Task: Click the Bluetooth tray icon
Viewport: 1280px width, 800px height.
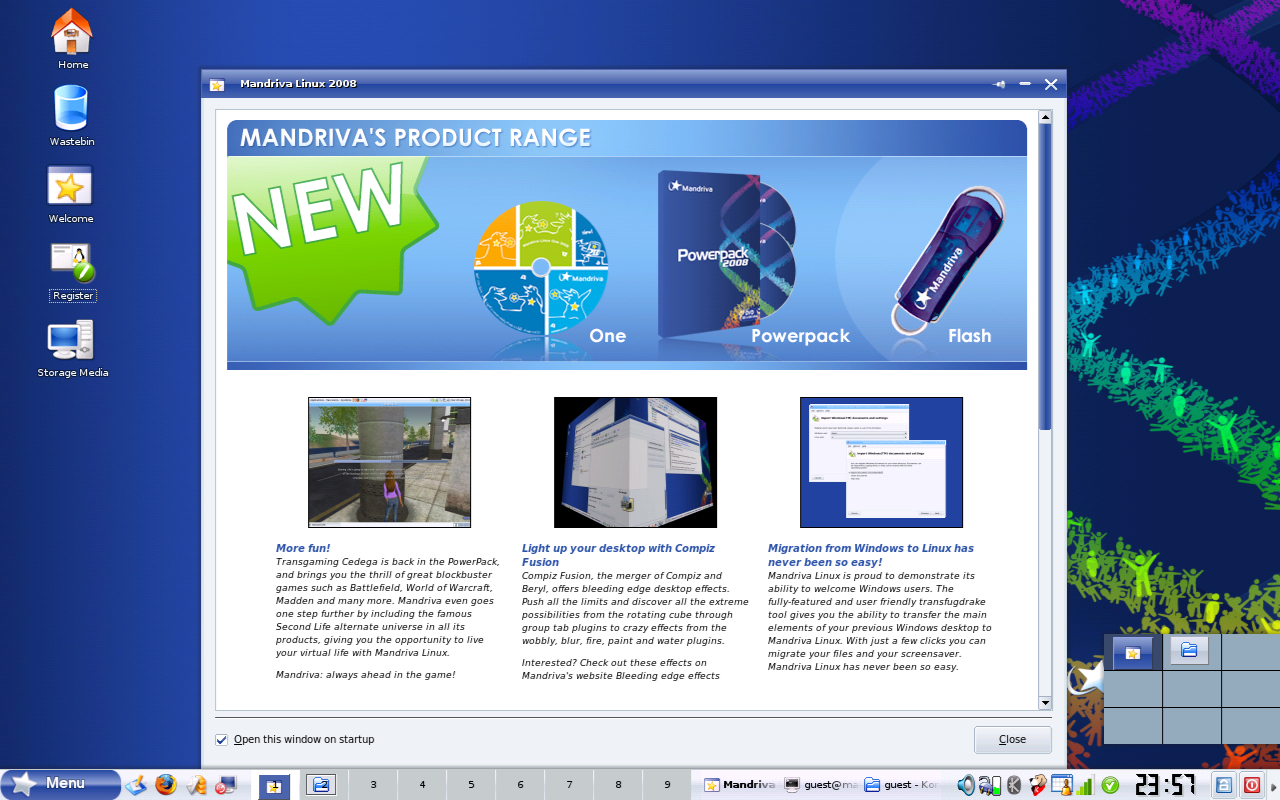Action: (1014, 785)
